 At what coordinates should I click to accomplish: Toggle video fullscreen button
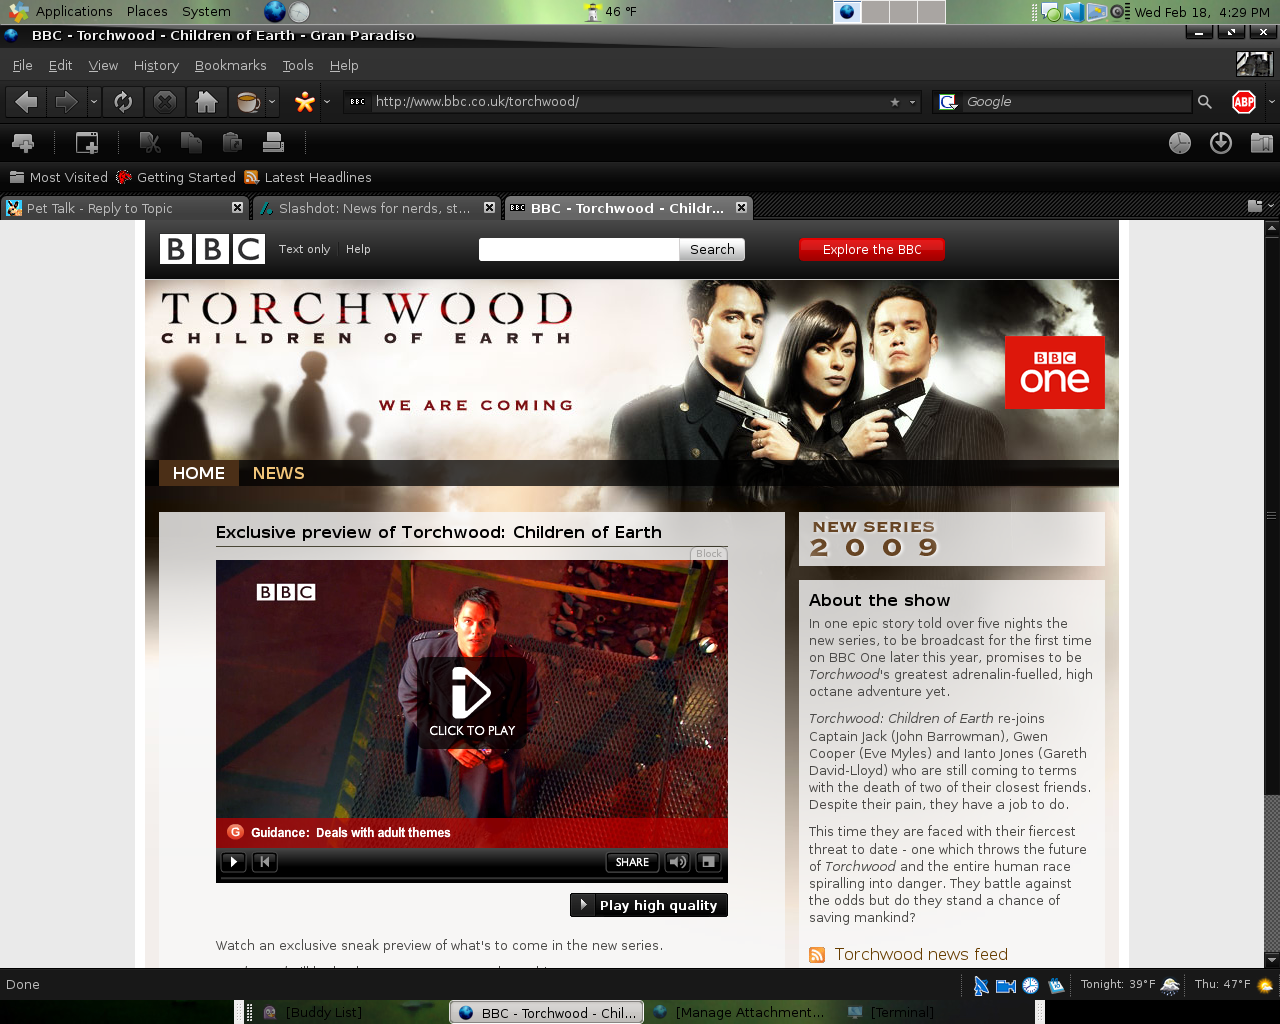[708, 862]
